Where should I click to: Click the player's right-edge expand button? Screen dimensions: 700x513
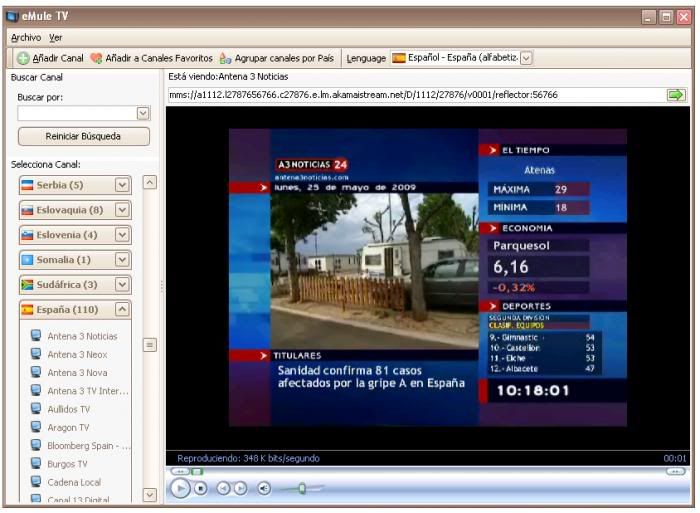tap(675, 471)
